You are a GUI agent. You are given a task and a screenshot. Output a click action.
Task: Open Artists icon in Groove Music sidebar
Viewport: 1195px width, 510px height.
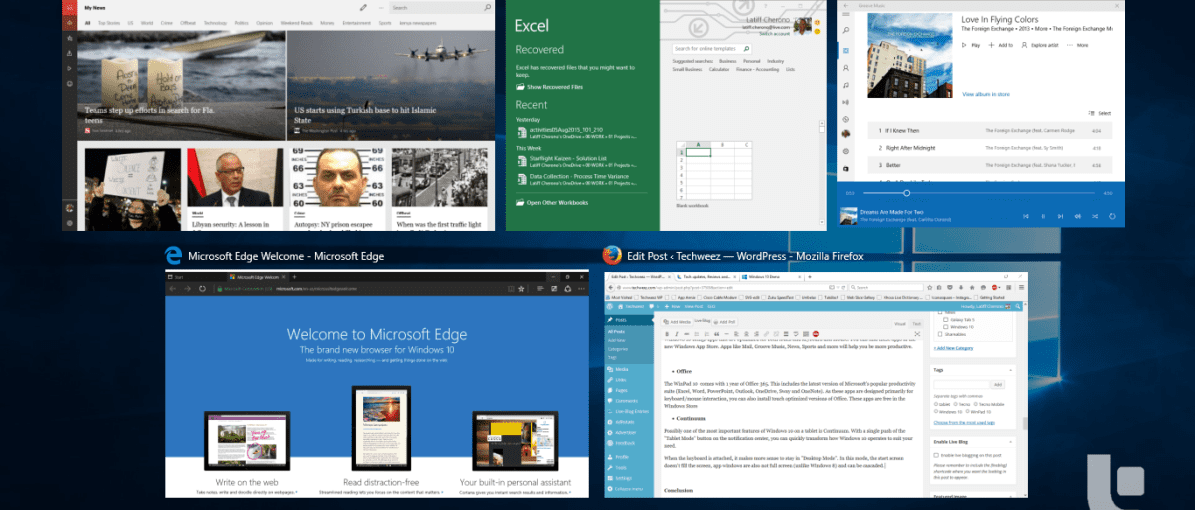pyautogui.click(x=845, y=68)
